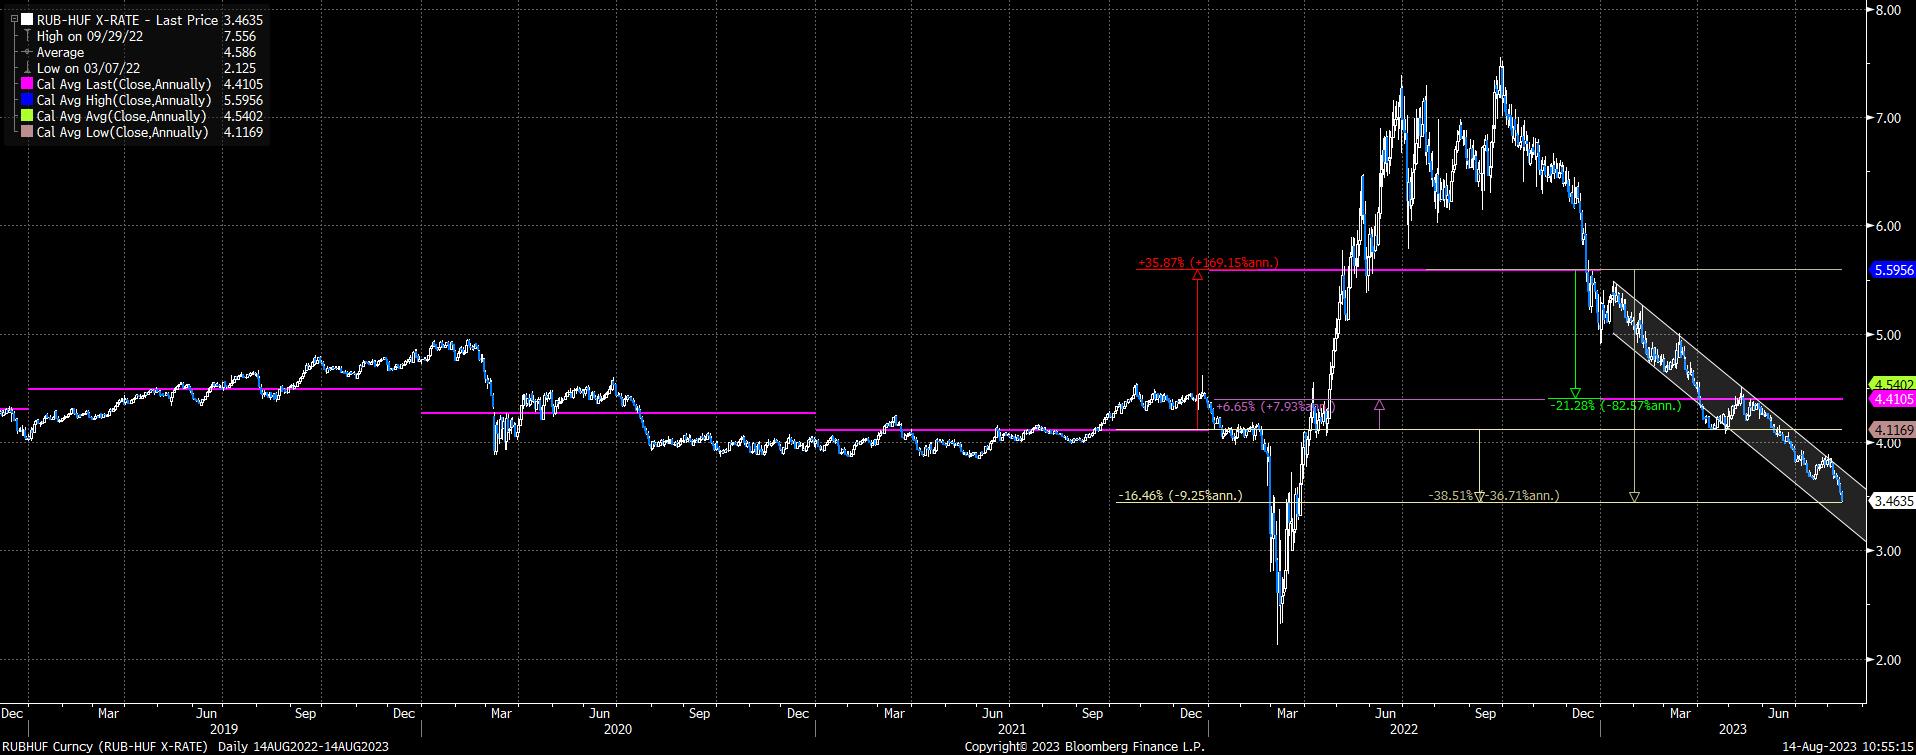
Task: Click the Average marker icon in legend
Action: click(x=28, y=53)
